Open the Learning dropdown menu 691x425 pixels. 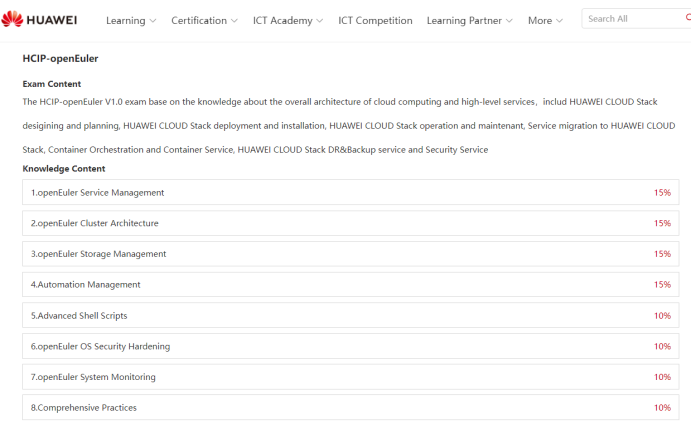pos(131,20)
